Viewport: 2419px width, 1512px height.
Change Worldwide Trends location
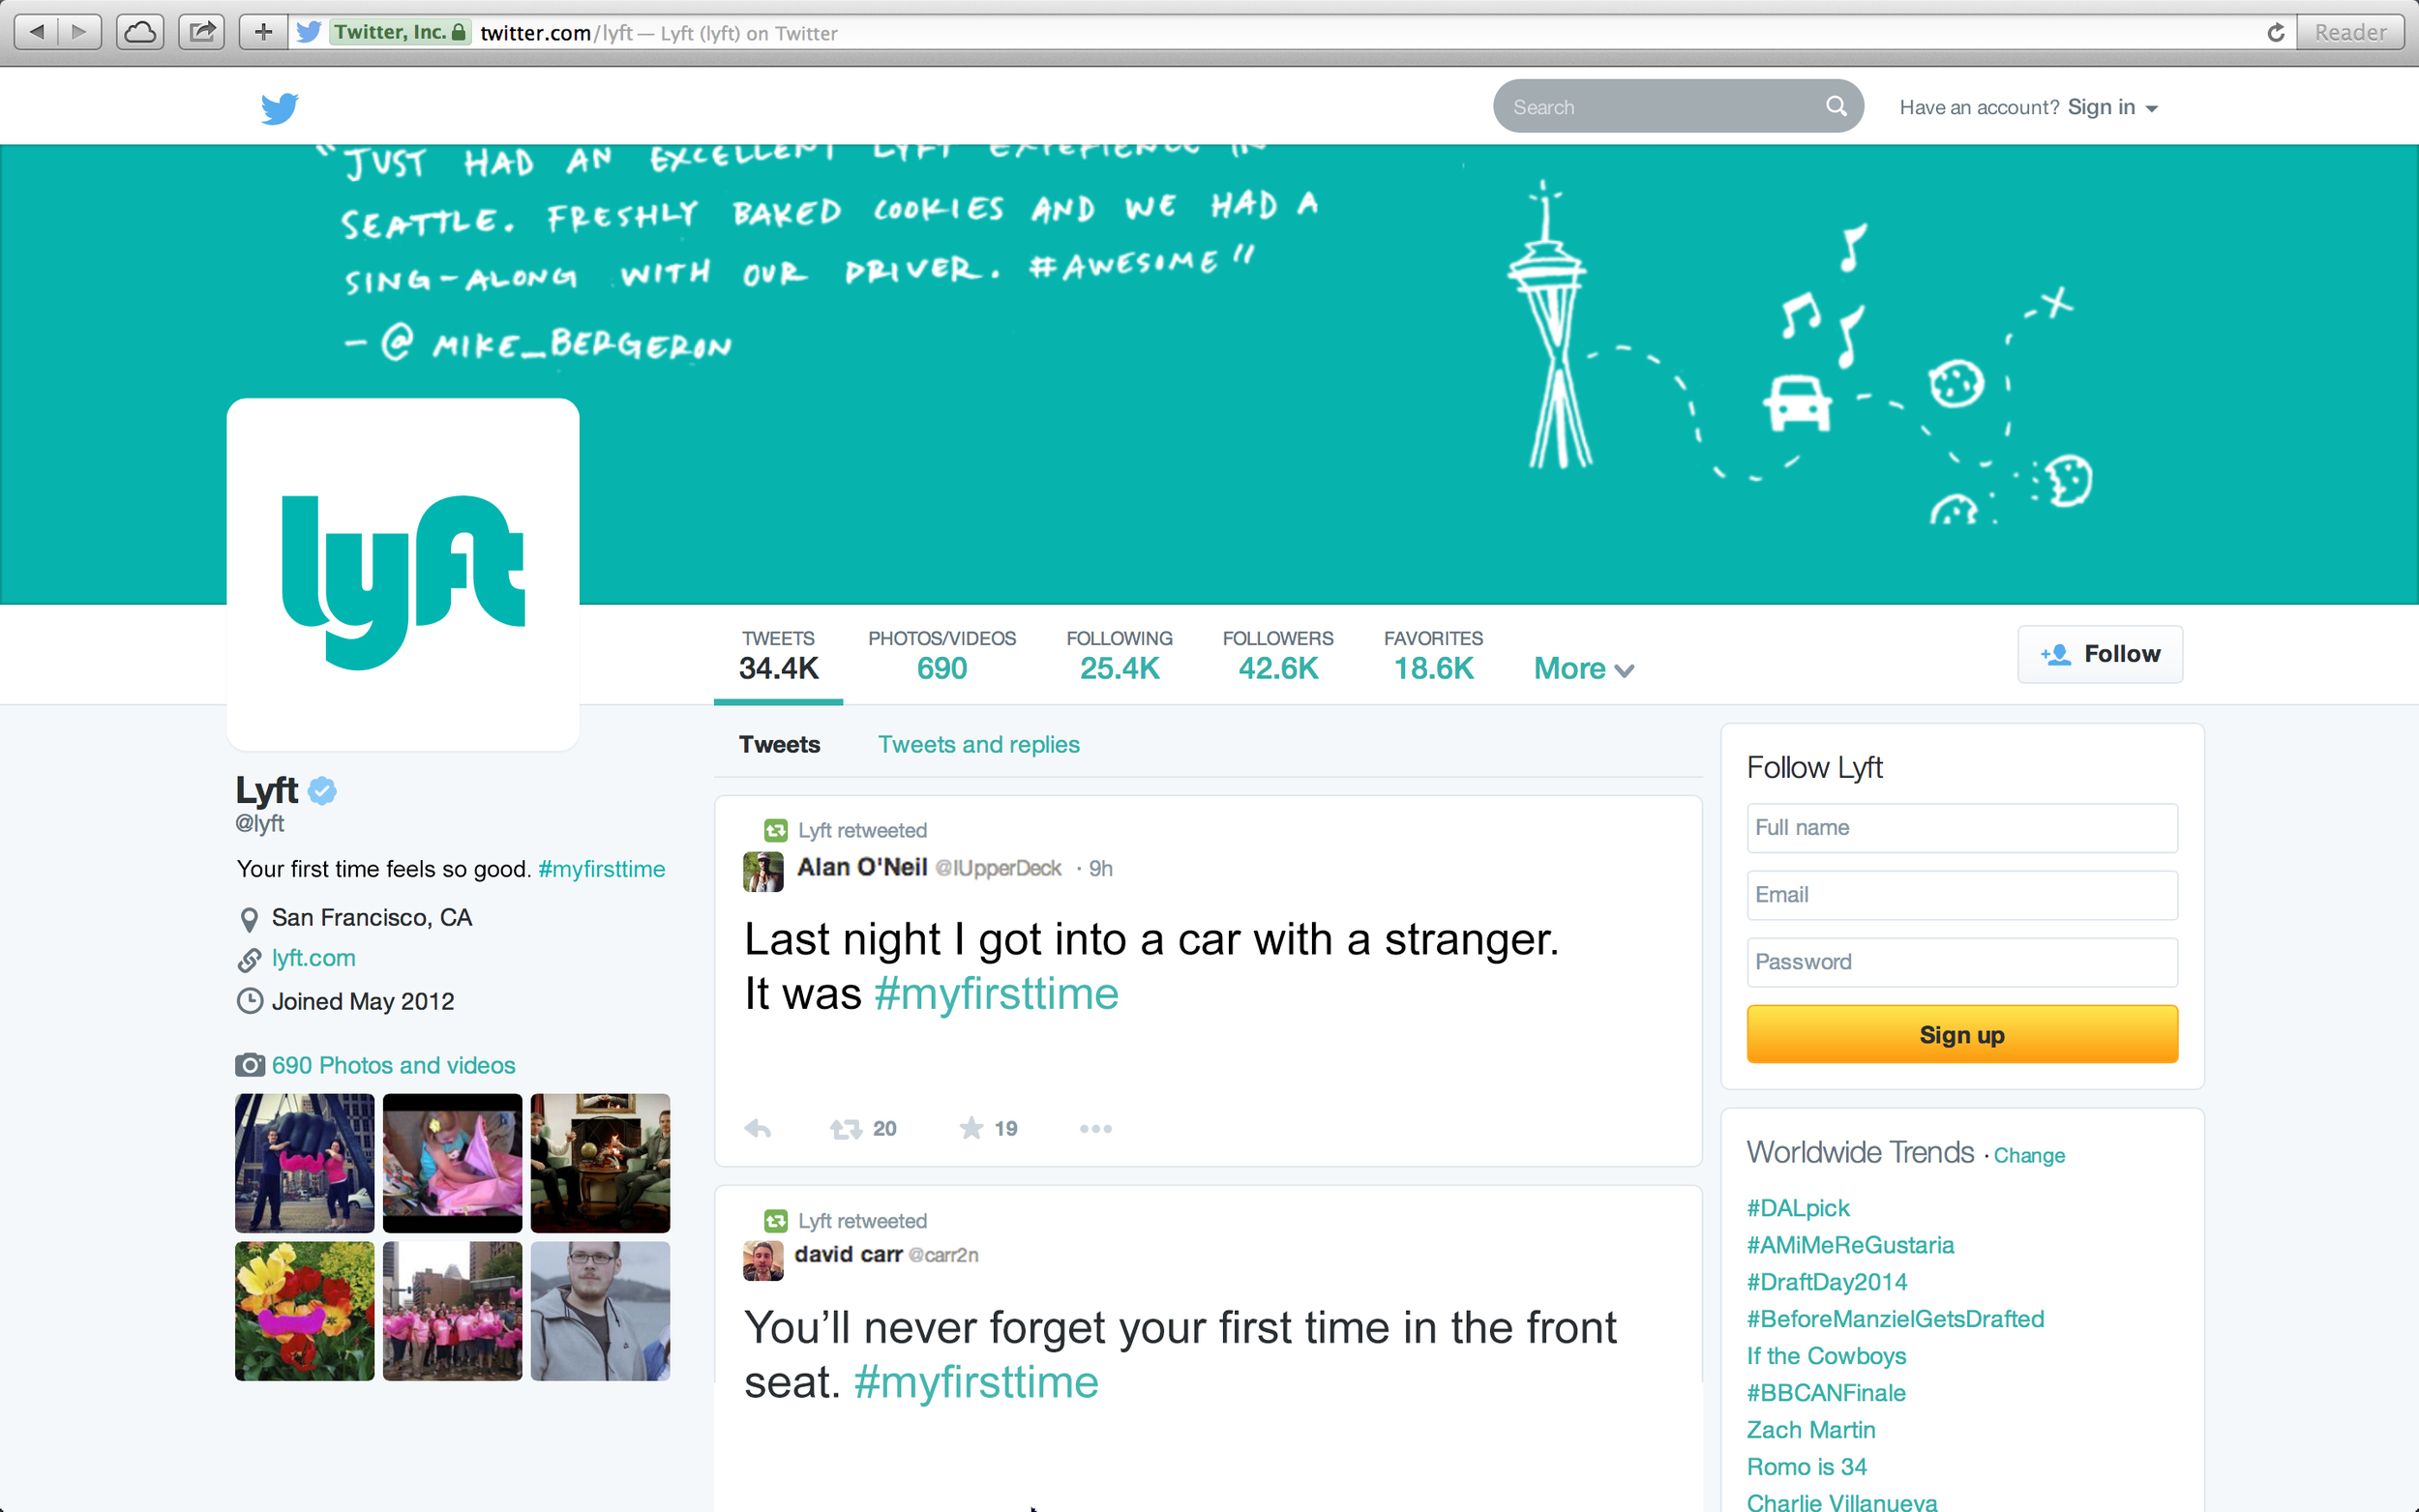coord(2028,1155)
